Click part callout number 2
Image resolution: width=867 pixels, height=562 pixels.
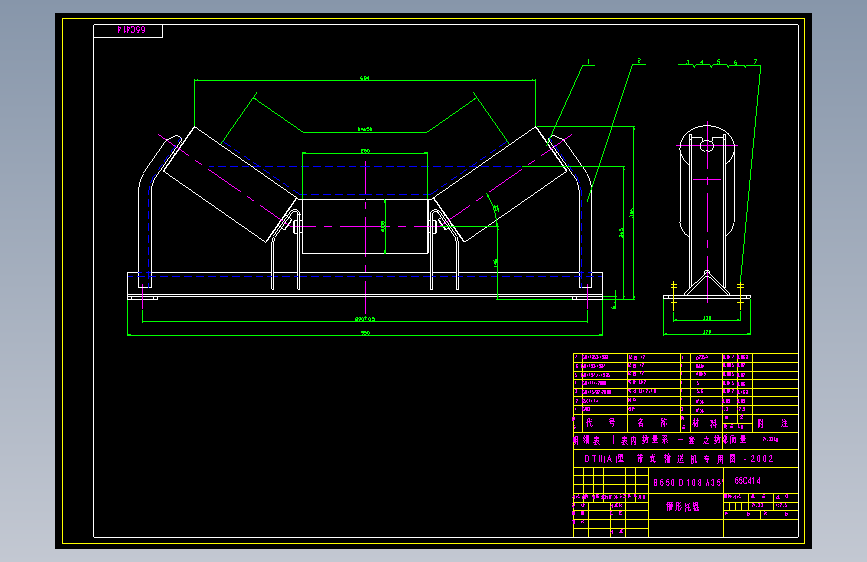click(x=639, y=61)
